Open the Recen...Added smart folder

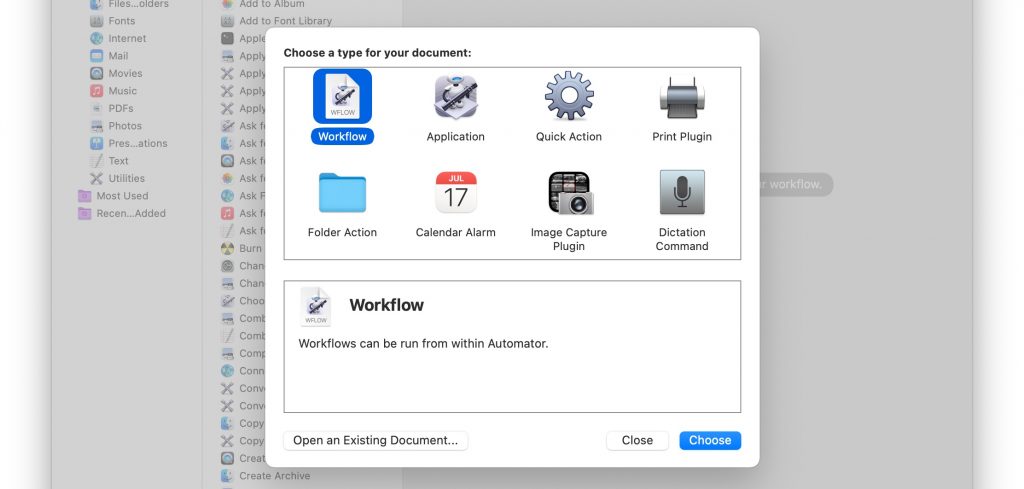click(x=121, y=213)
